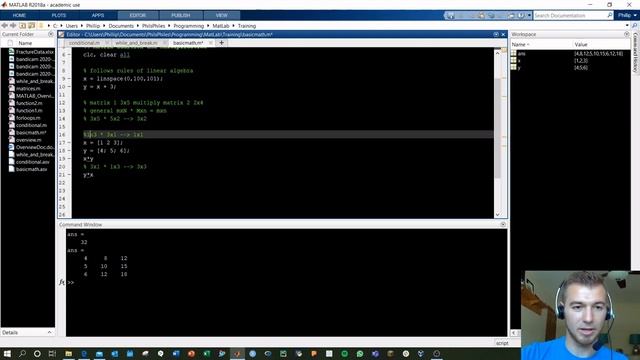Image resolution: width=640 pixels, height=360 pixels.
Task: Close the conditional.m editor tab
Action: (x=107, y=43)
